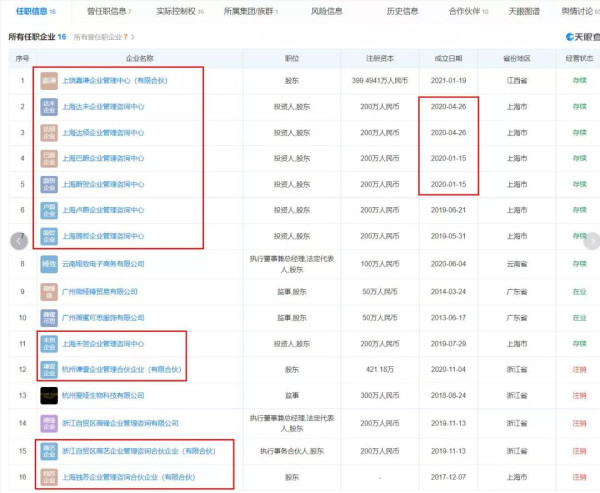The image size is (600, 493).
Task: Open the 实际控制权 tab
Action: pos(180,11)
